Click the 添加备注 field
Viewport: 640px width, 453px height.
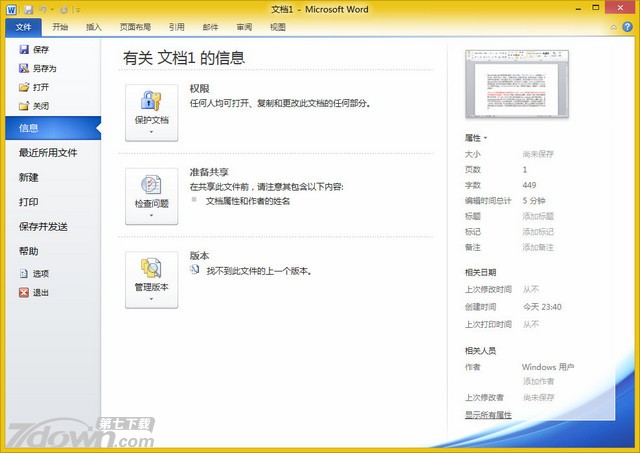[538, 247]
